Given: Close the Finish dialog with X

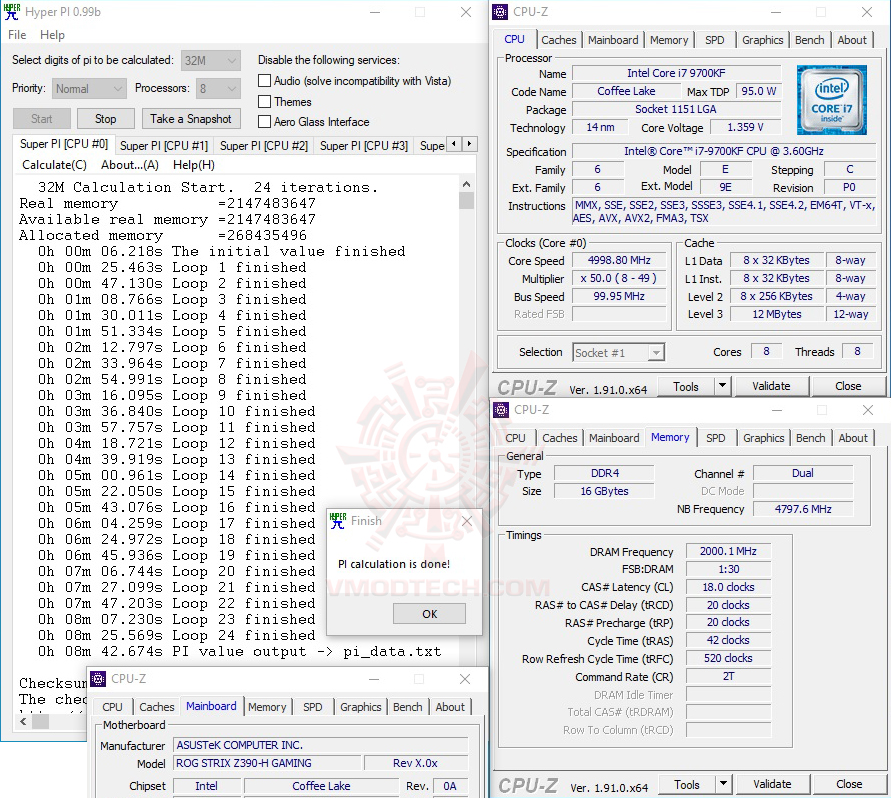Looking at the screenshot, I should pyautogui.click(x=467, y=521).
